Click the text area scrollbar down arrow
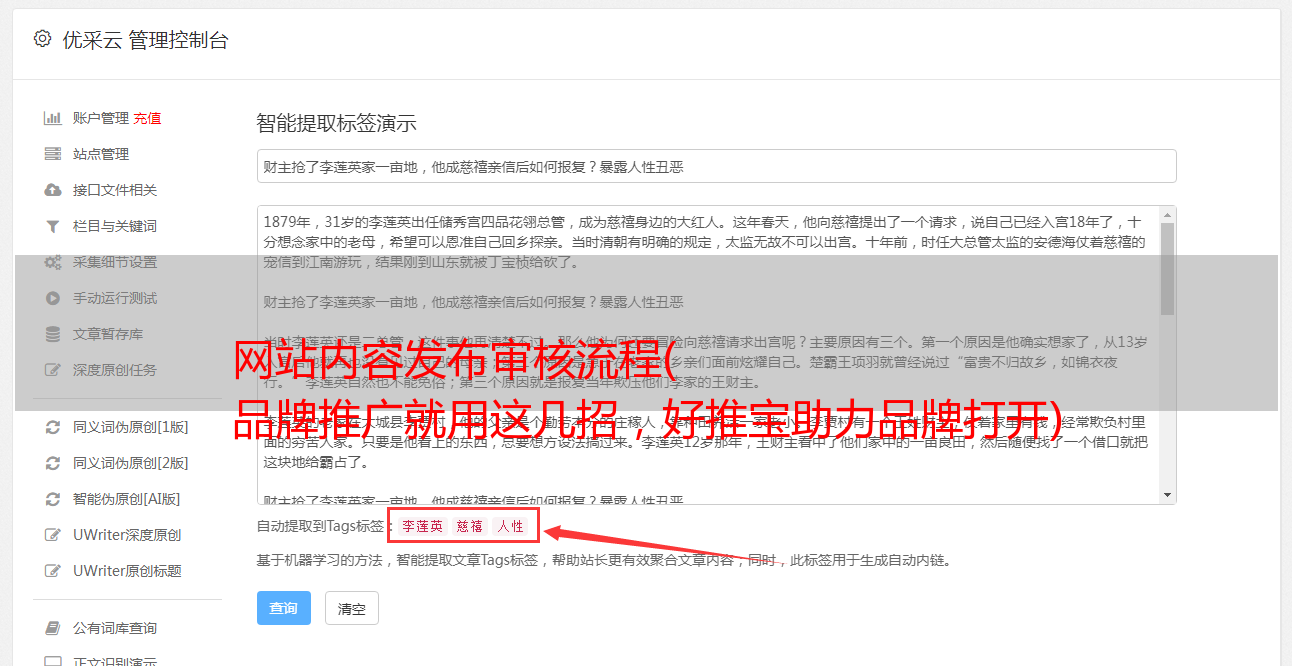 coord(1167,495)
